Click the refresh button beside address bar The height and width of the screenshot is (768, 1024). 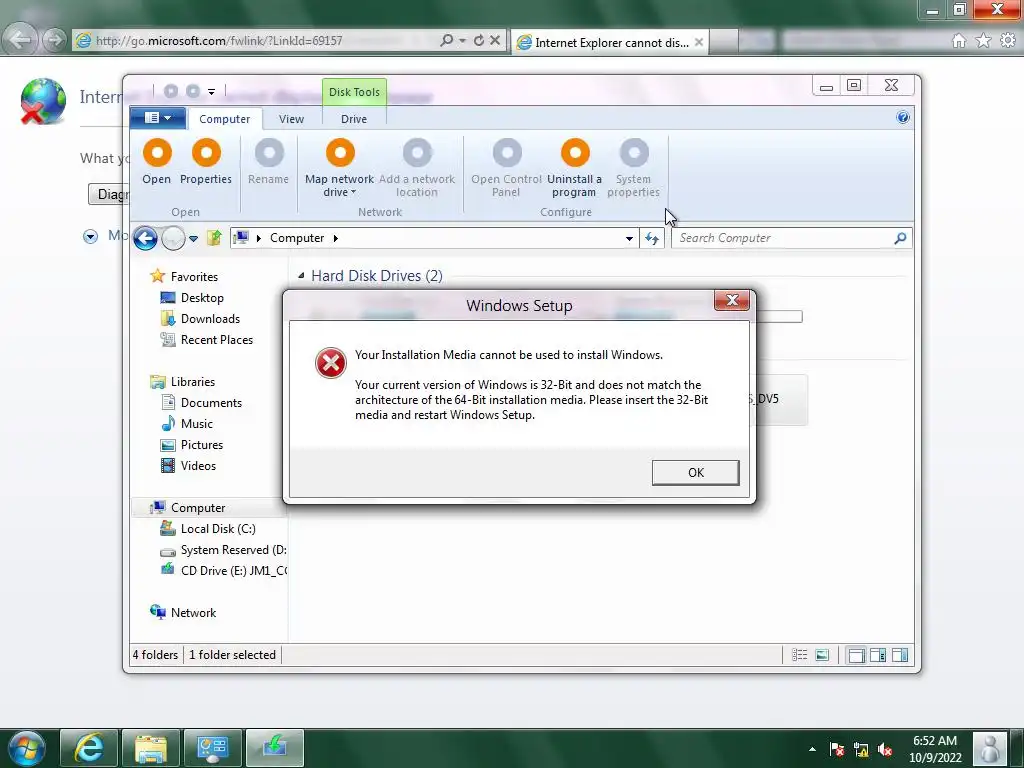652,238
